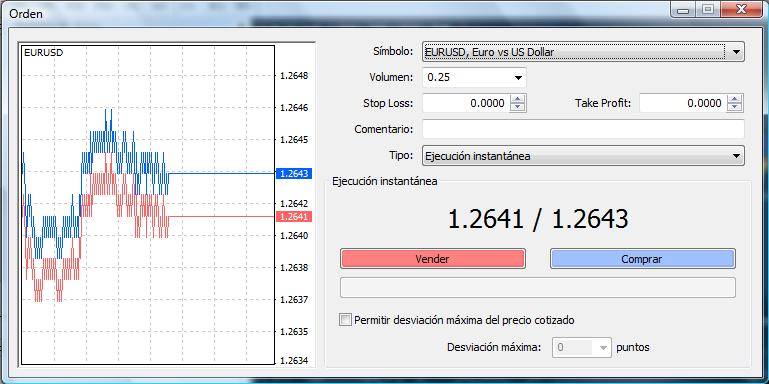Decrease Take Profit with down arrow
Viewport: 769px width, 384px height.
735,108
